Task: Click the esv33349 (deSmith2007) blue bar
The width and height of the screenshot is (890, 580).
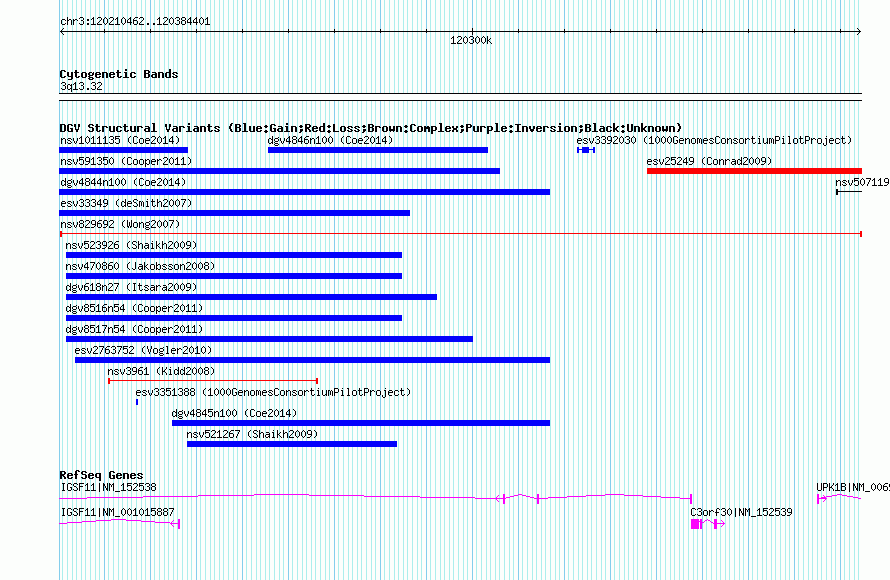Action: [x=234, y=213]
